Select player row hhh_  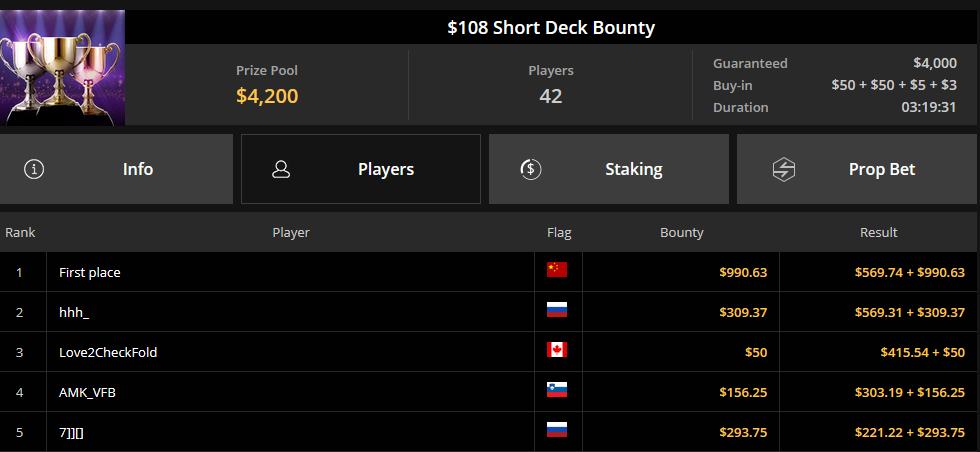(490, 312)
